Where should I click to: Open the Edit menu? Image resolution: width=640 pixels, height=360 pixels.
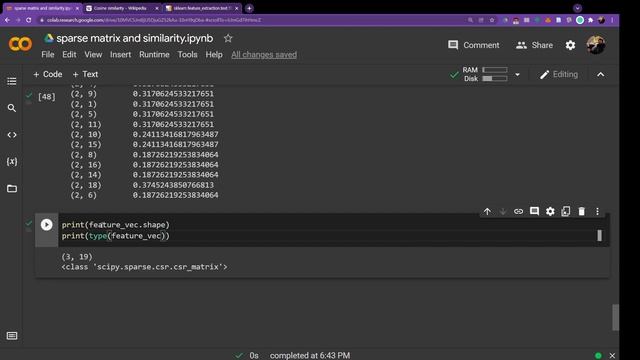click(69, 55)
